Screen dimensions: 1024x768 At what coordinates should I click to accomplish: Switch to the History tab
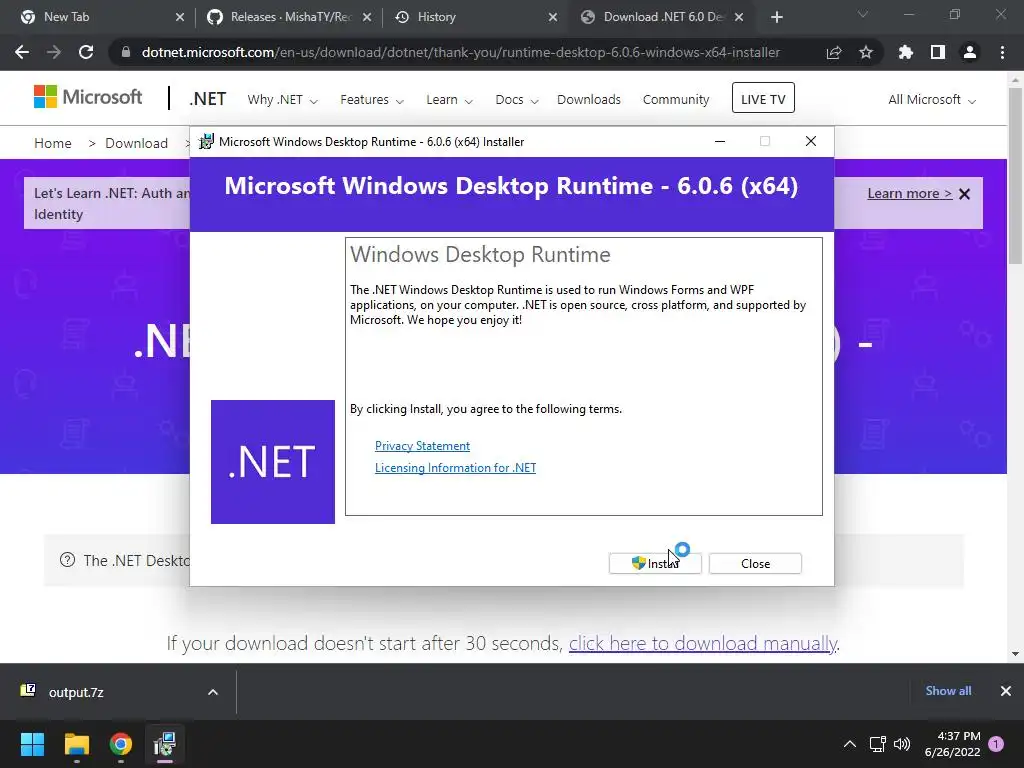[x=473, y=17]
